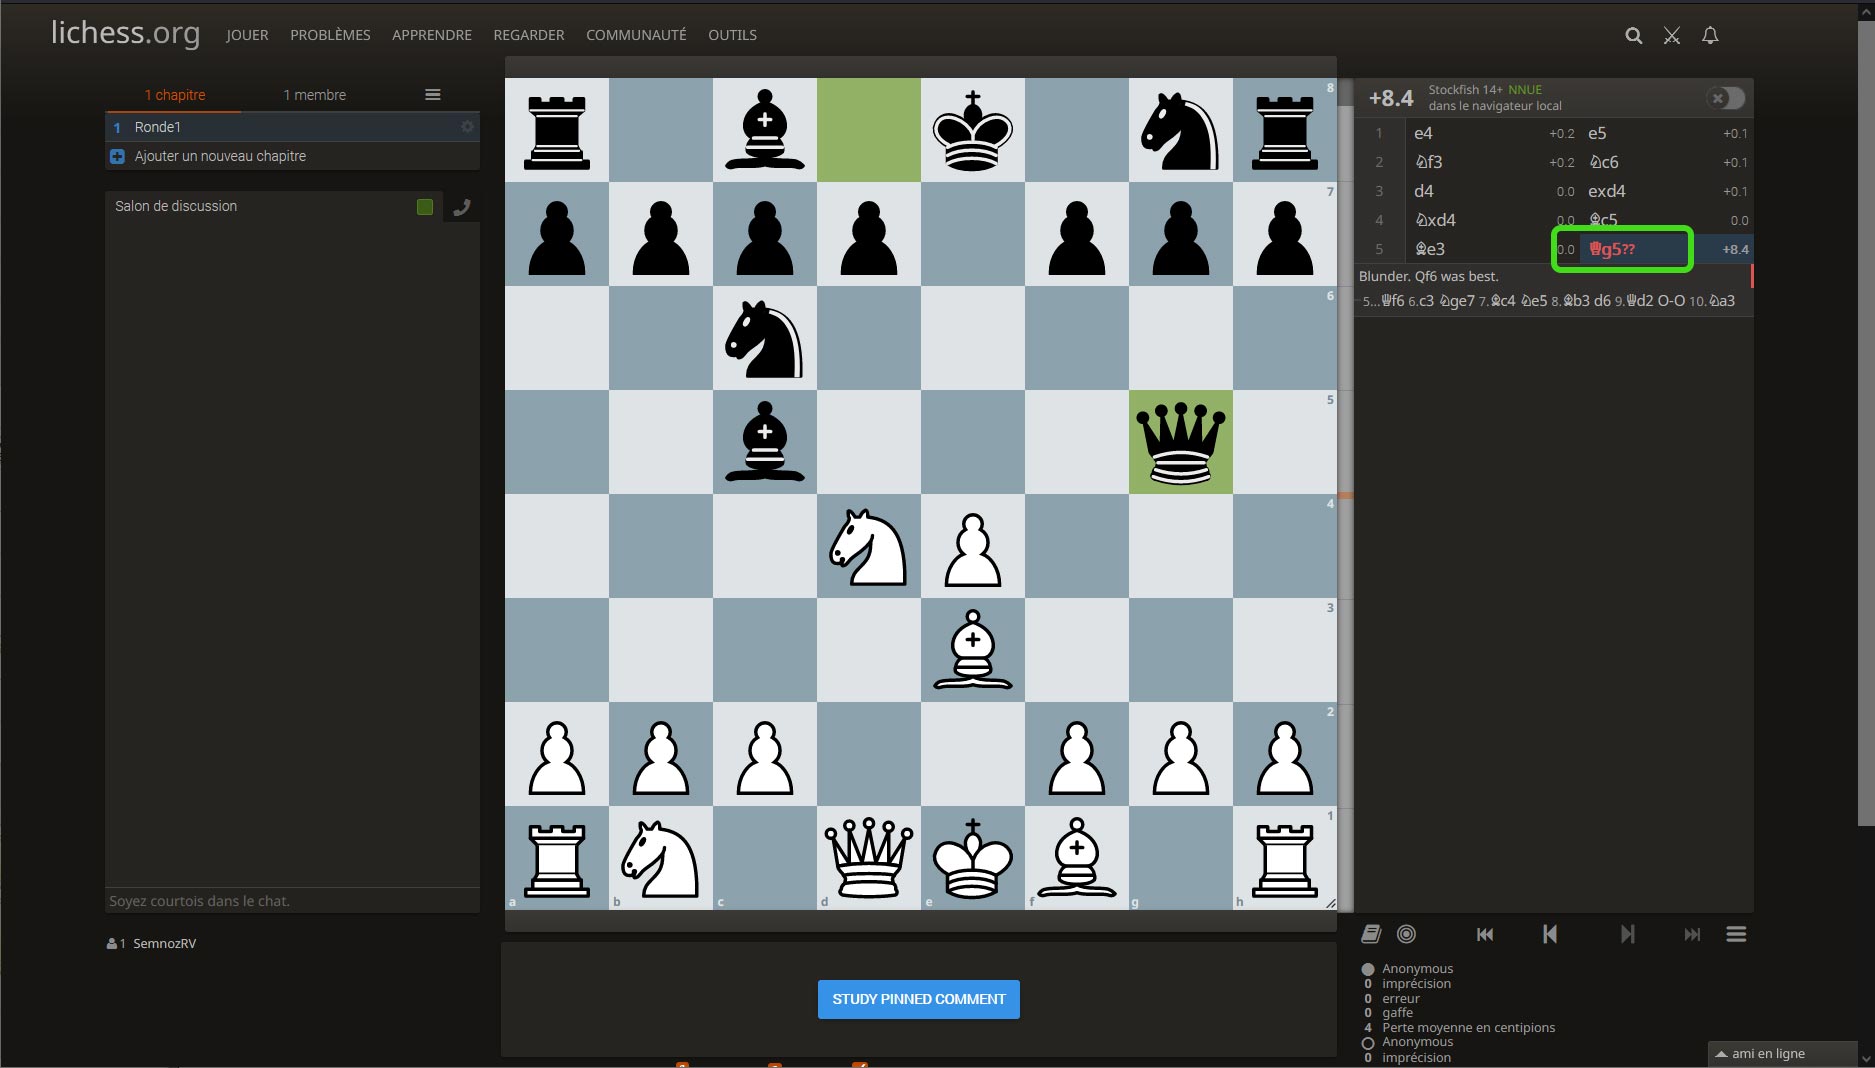Open the notifications bell
The width and height of the screenshot is (1875, 1068).
click(1710, 36)
